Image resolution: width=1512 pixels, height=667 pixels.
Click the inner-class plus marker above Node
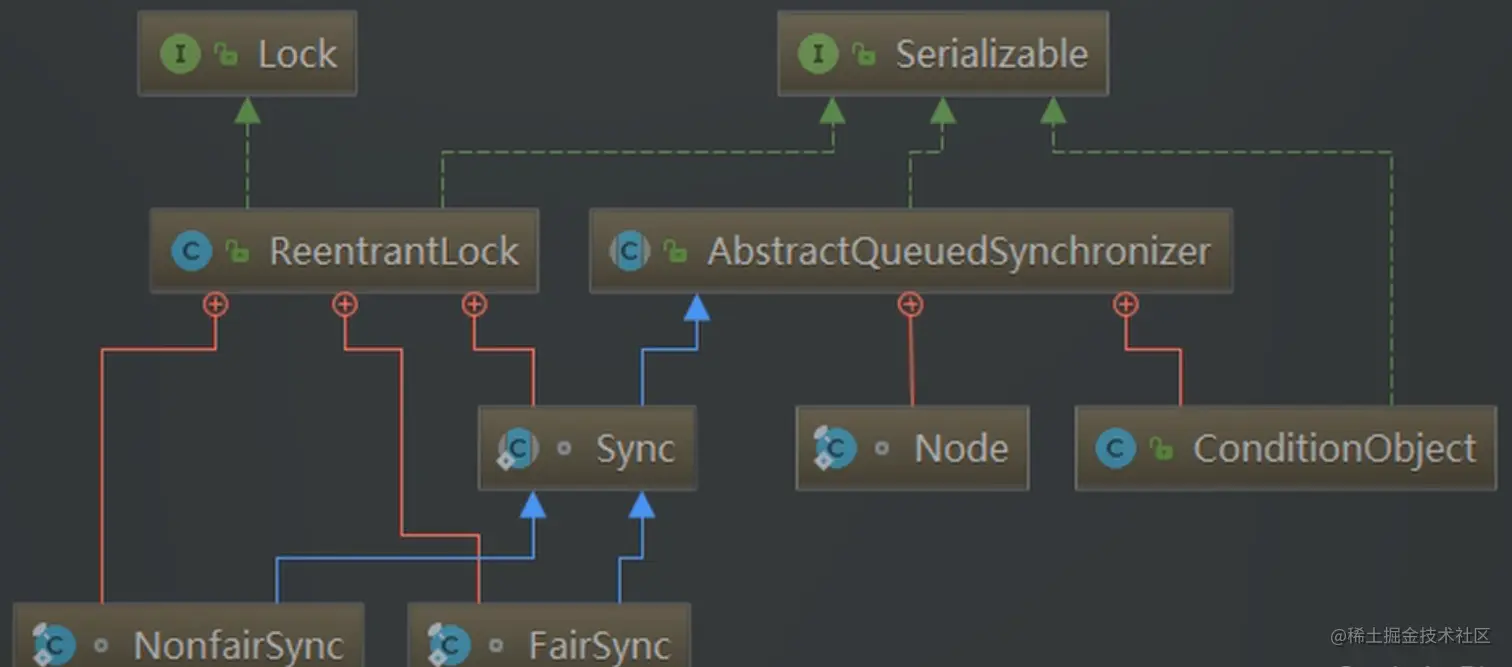[910, 304]
